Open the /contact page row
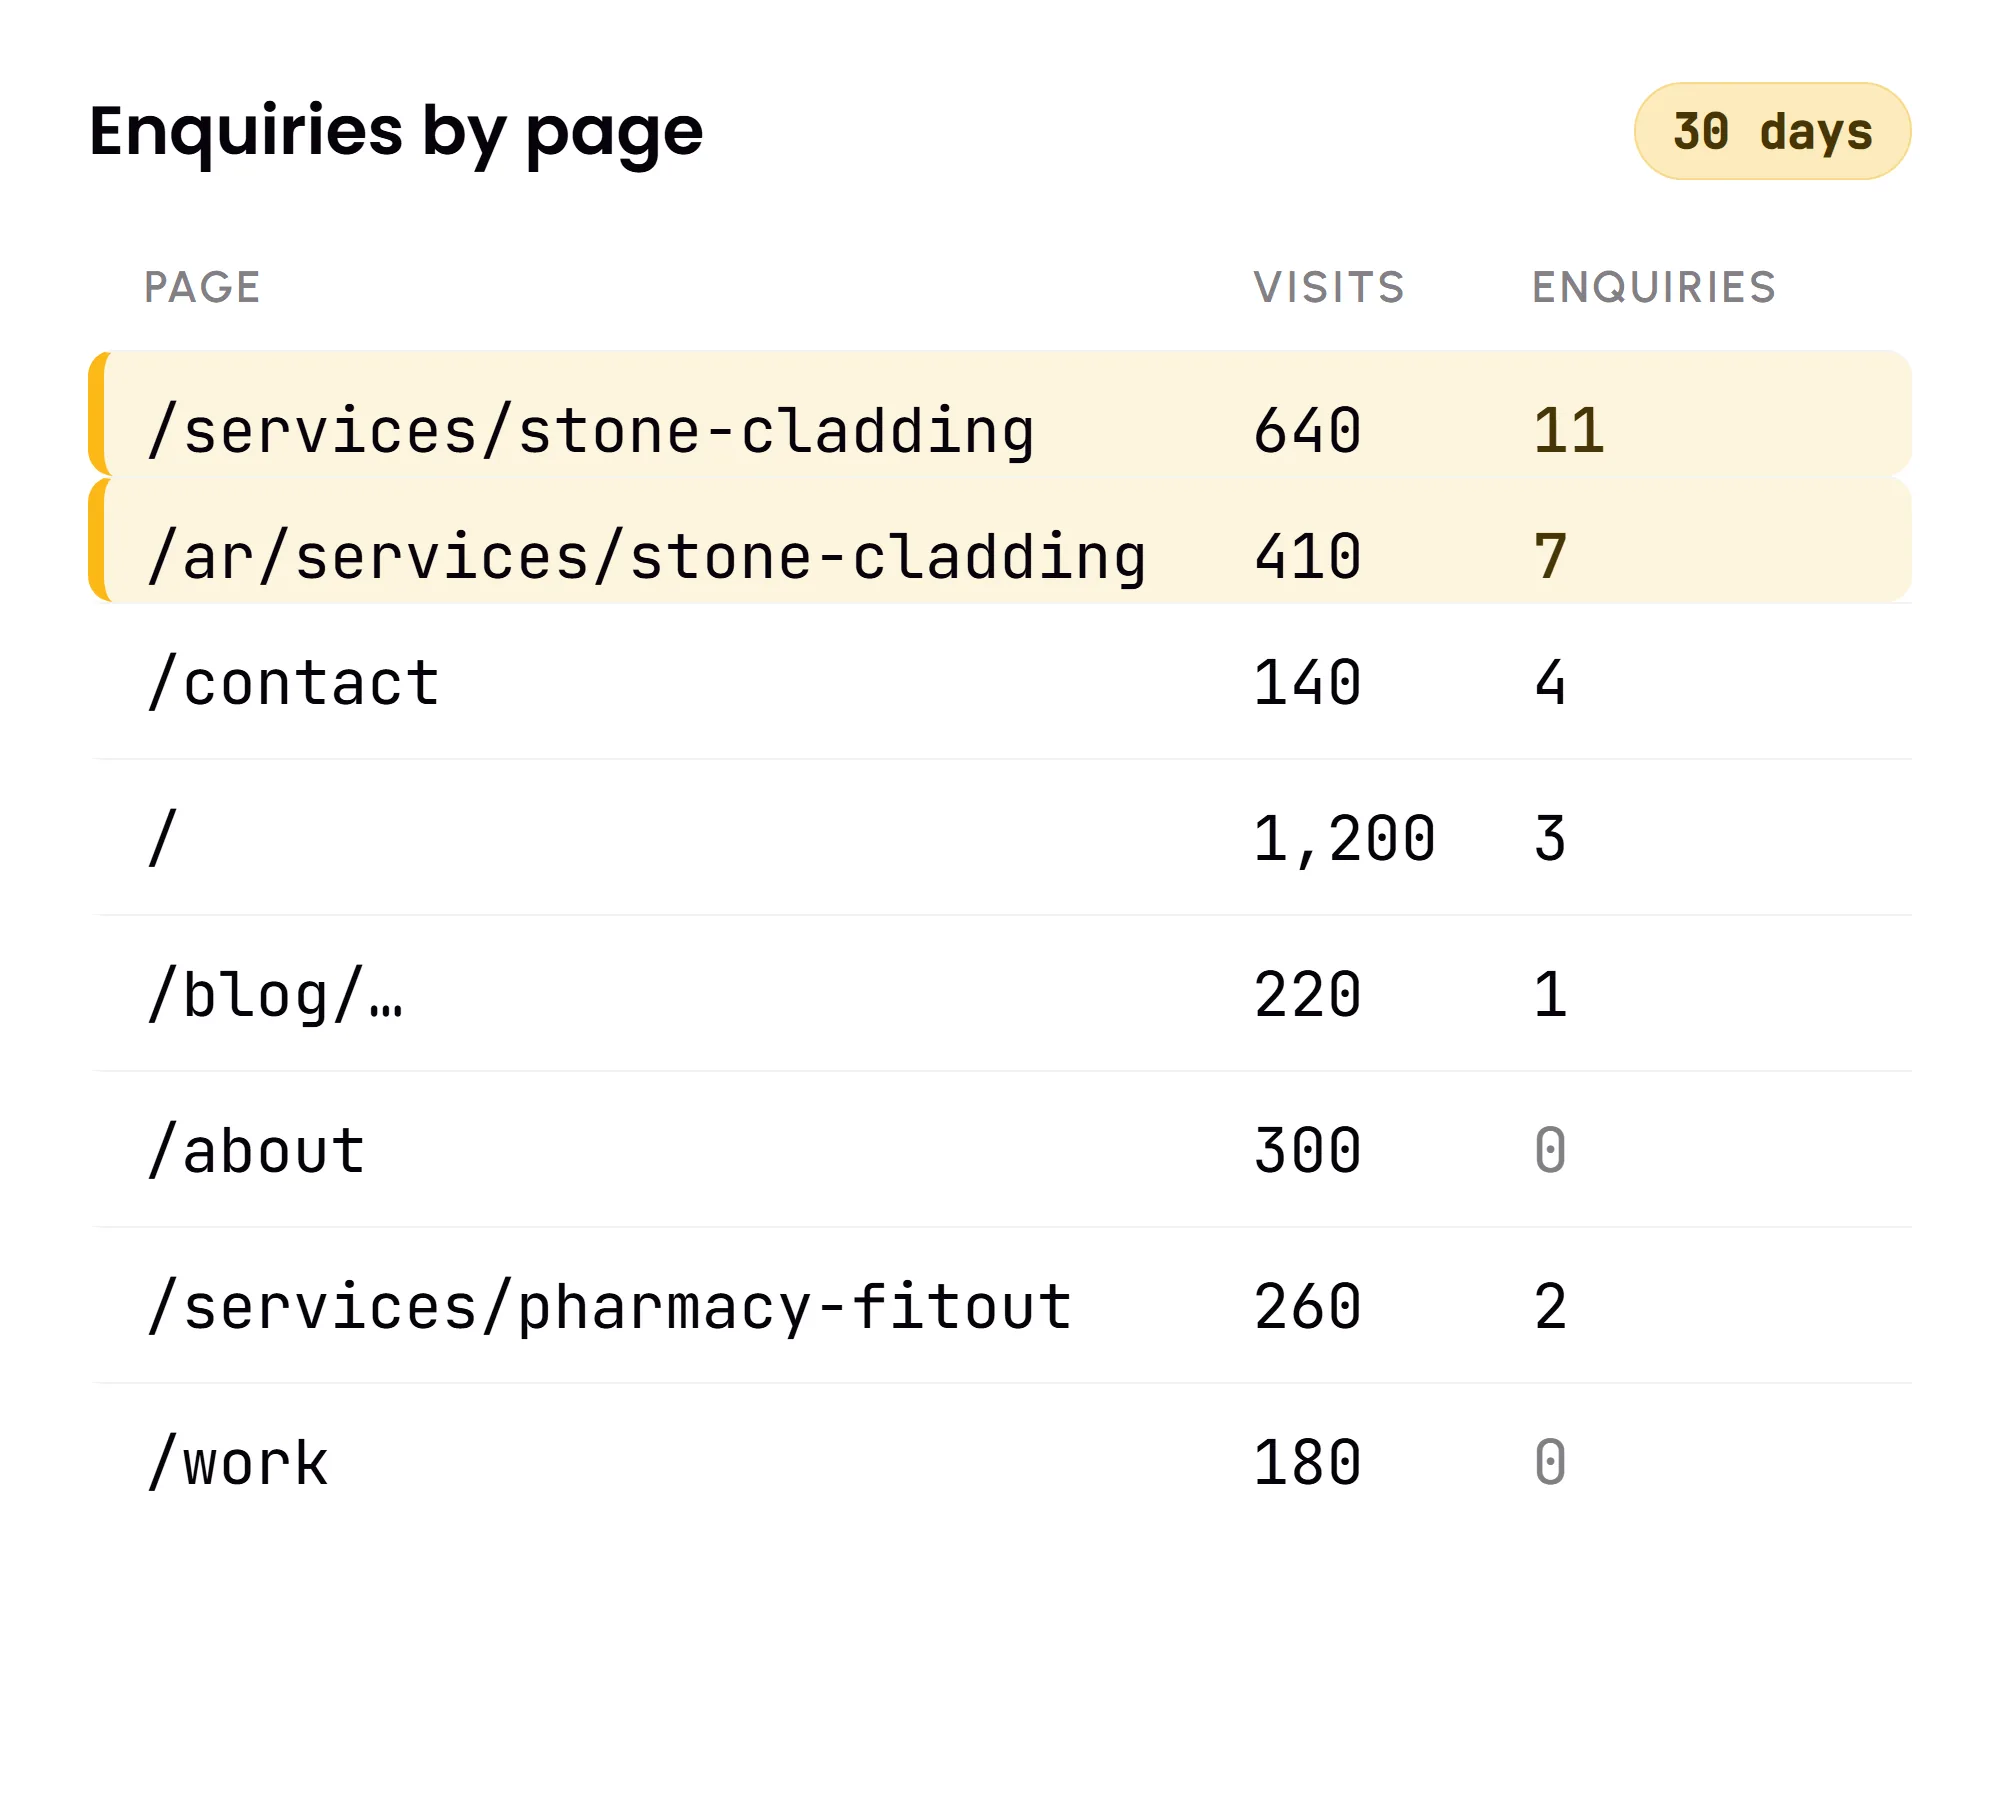Screen dimensions: 2000x1800 (x=1000, y=682)
